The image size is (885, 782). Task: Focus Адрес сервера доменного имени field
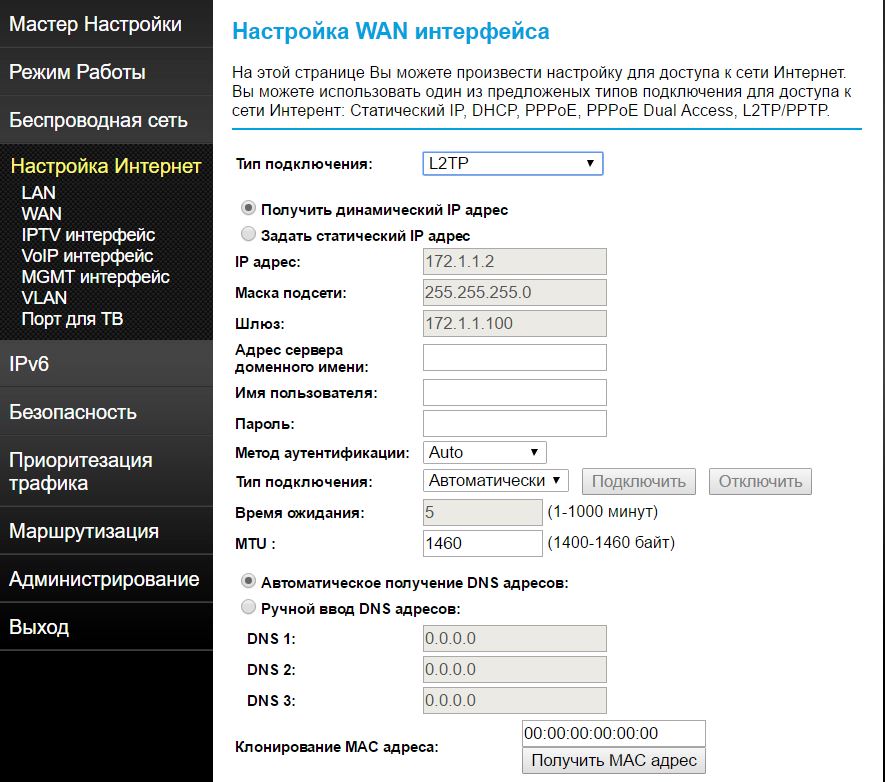click(x=515, y=358)
